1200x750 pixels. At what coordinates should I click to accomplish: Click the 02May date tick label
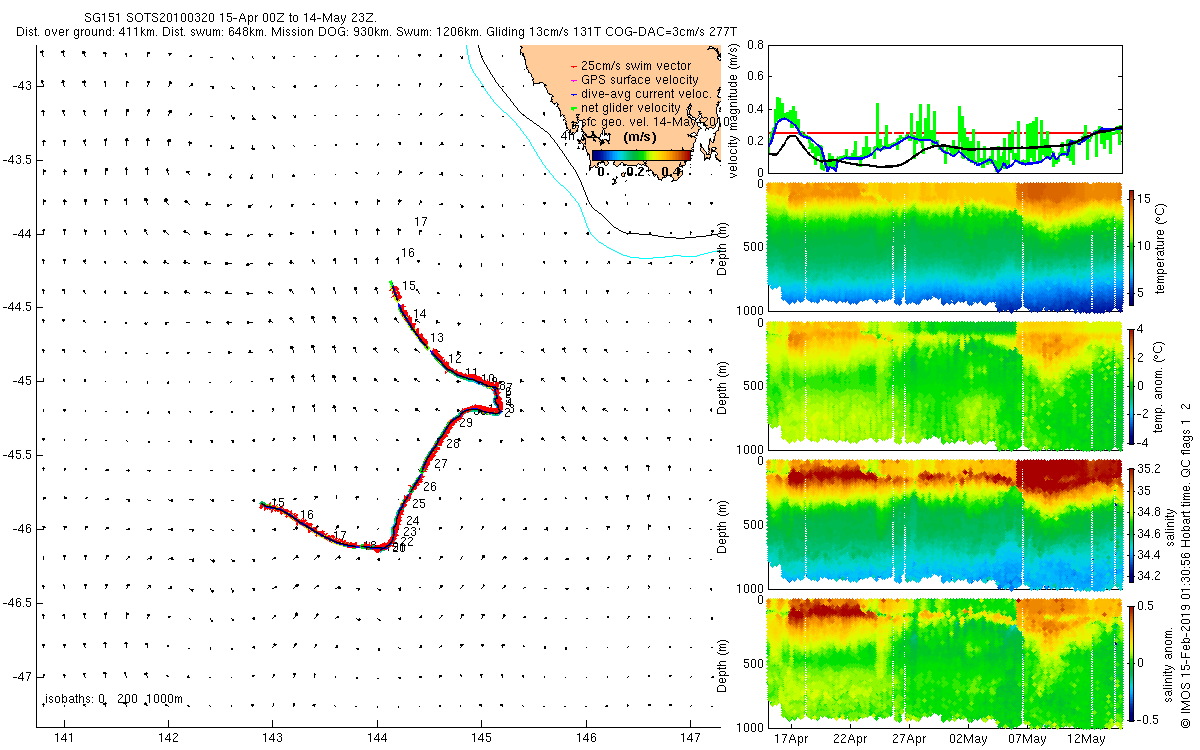point(968,740)
